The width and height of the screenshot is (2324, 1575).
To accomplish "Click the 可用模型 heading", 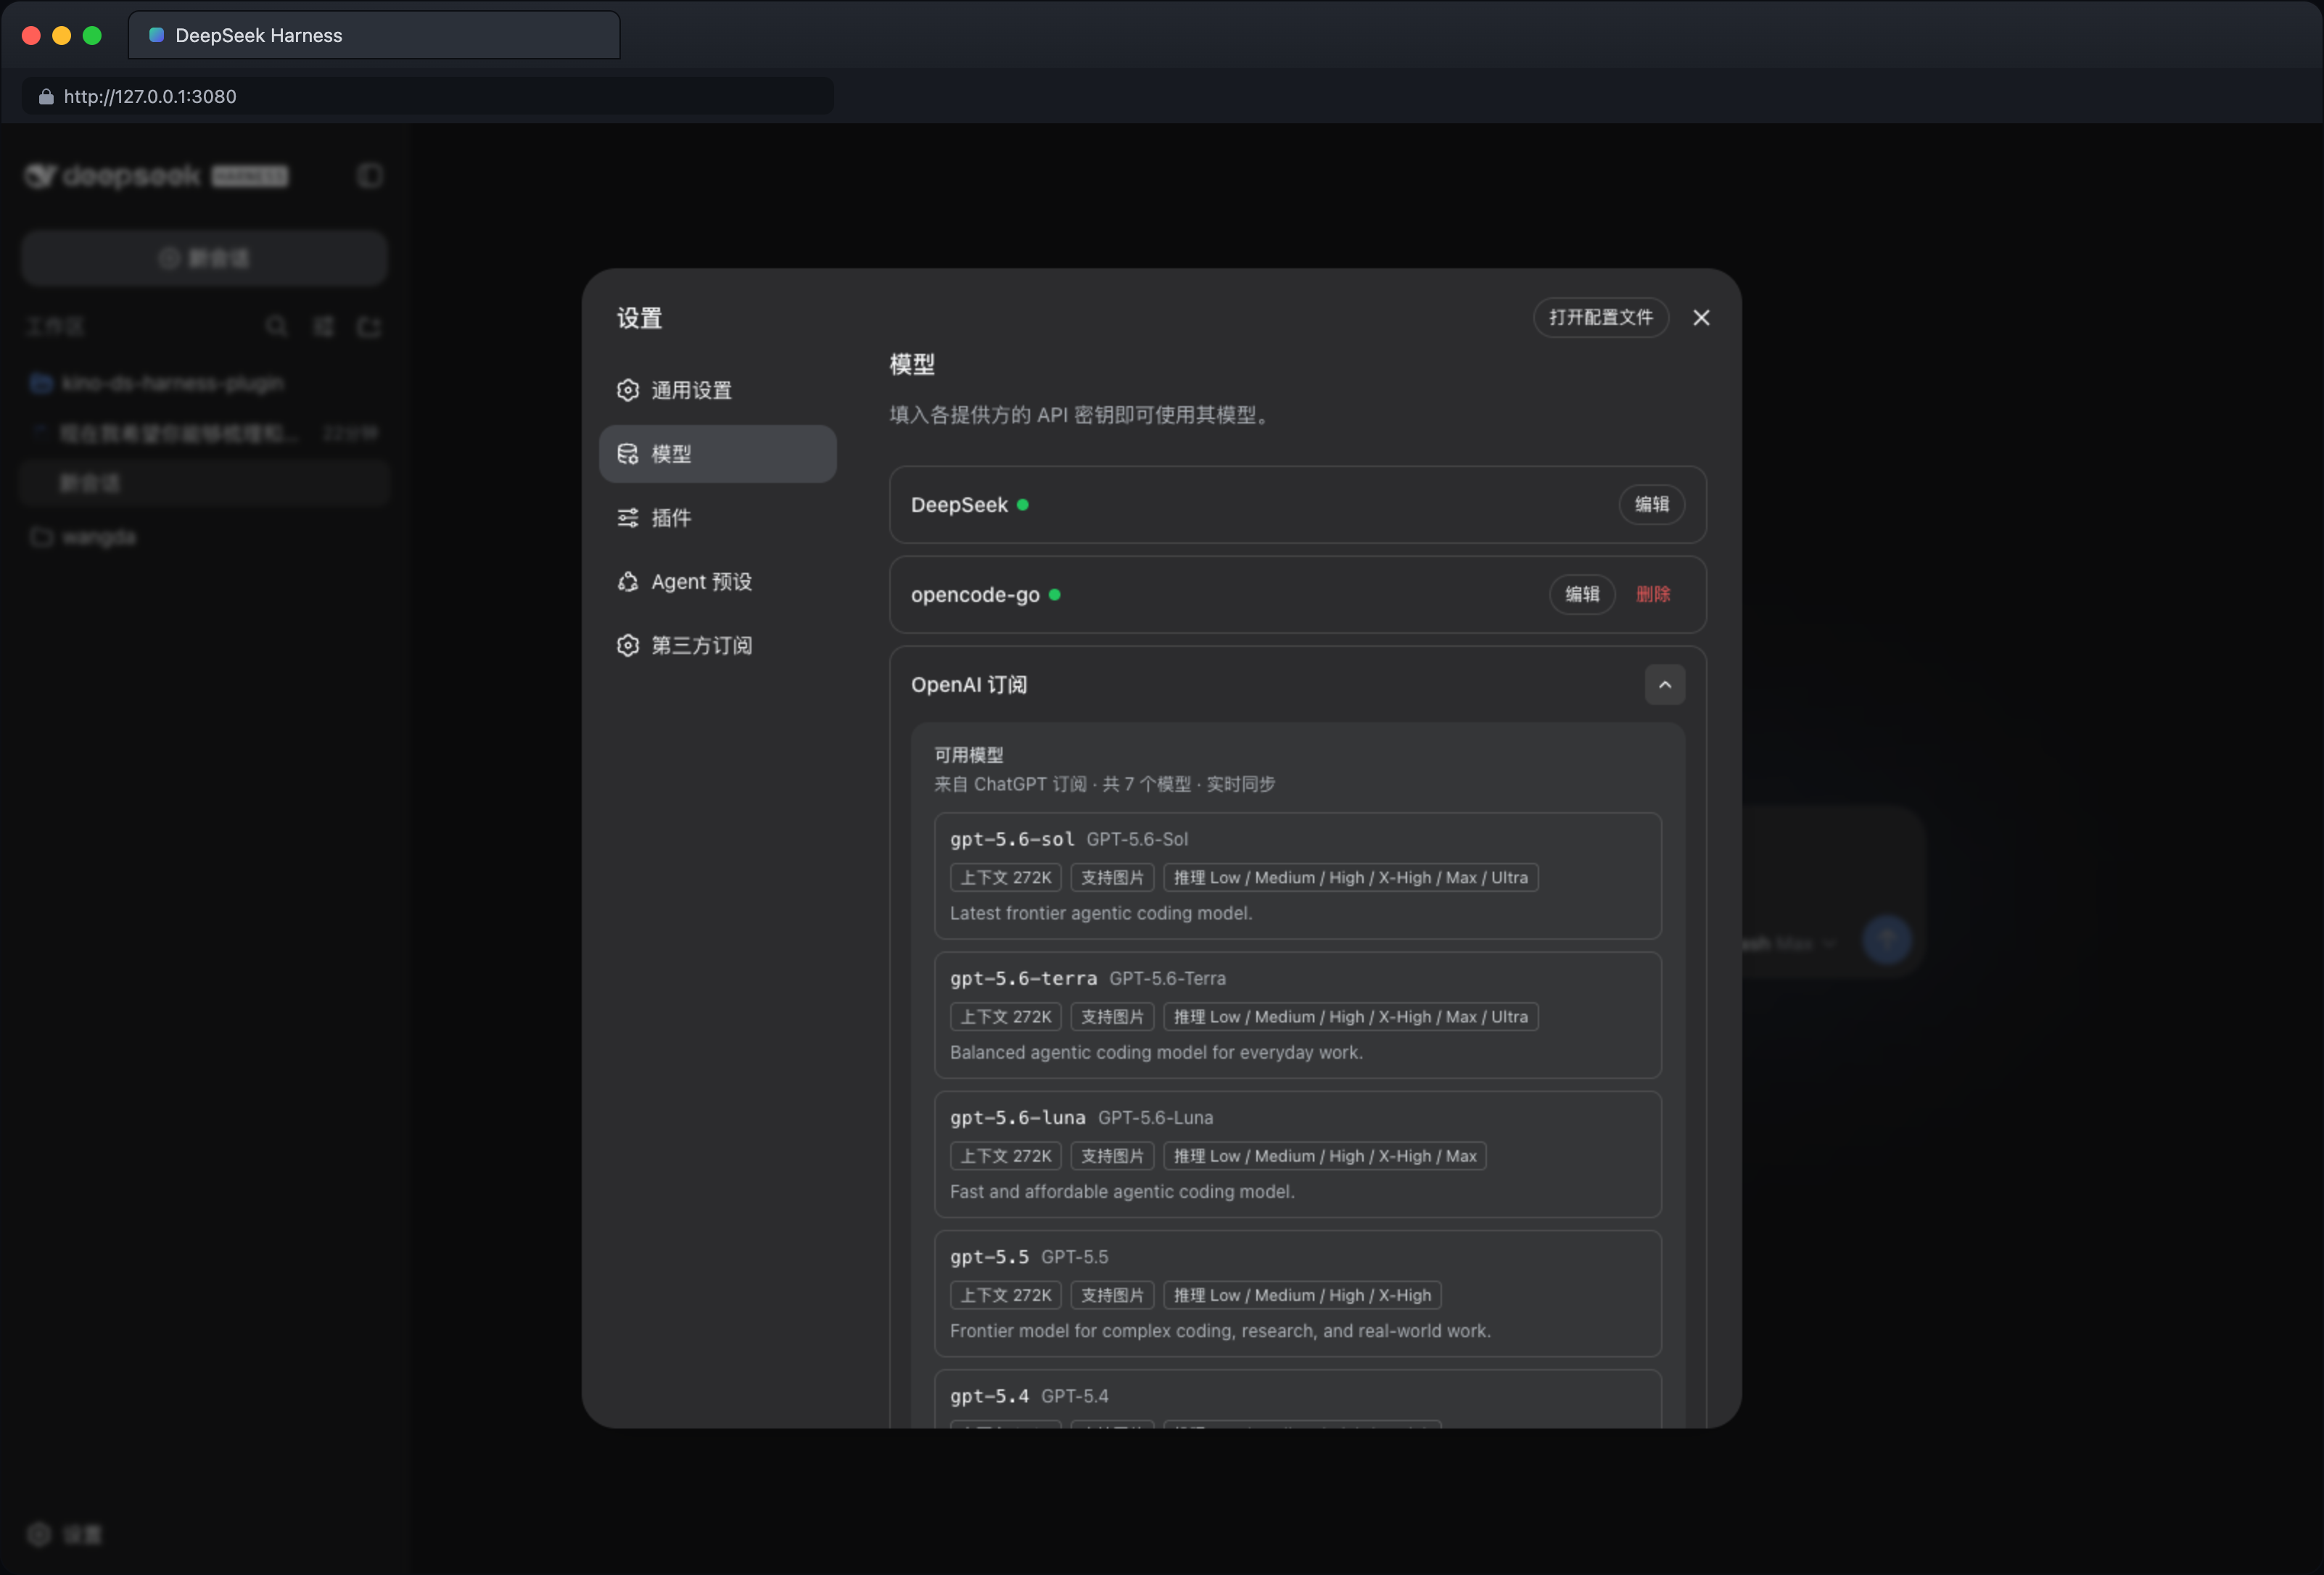I will pos(968,755).
